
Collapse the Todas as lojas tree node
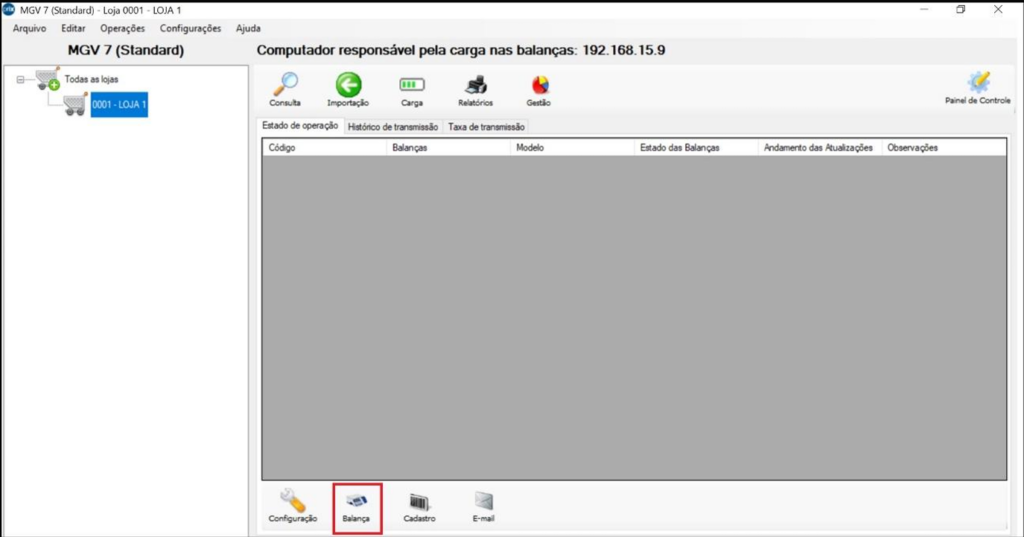(x=20, y=80)
